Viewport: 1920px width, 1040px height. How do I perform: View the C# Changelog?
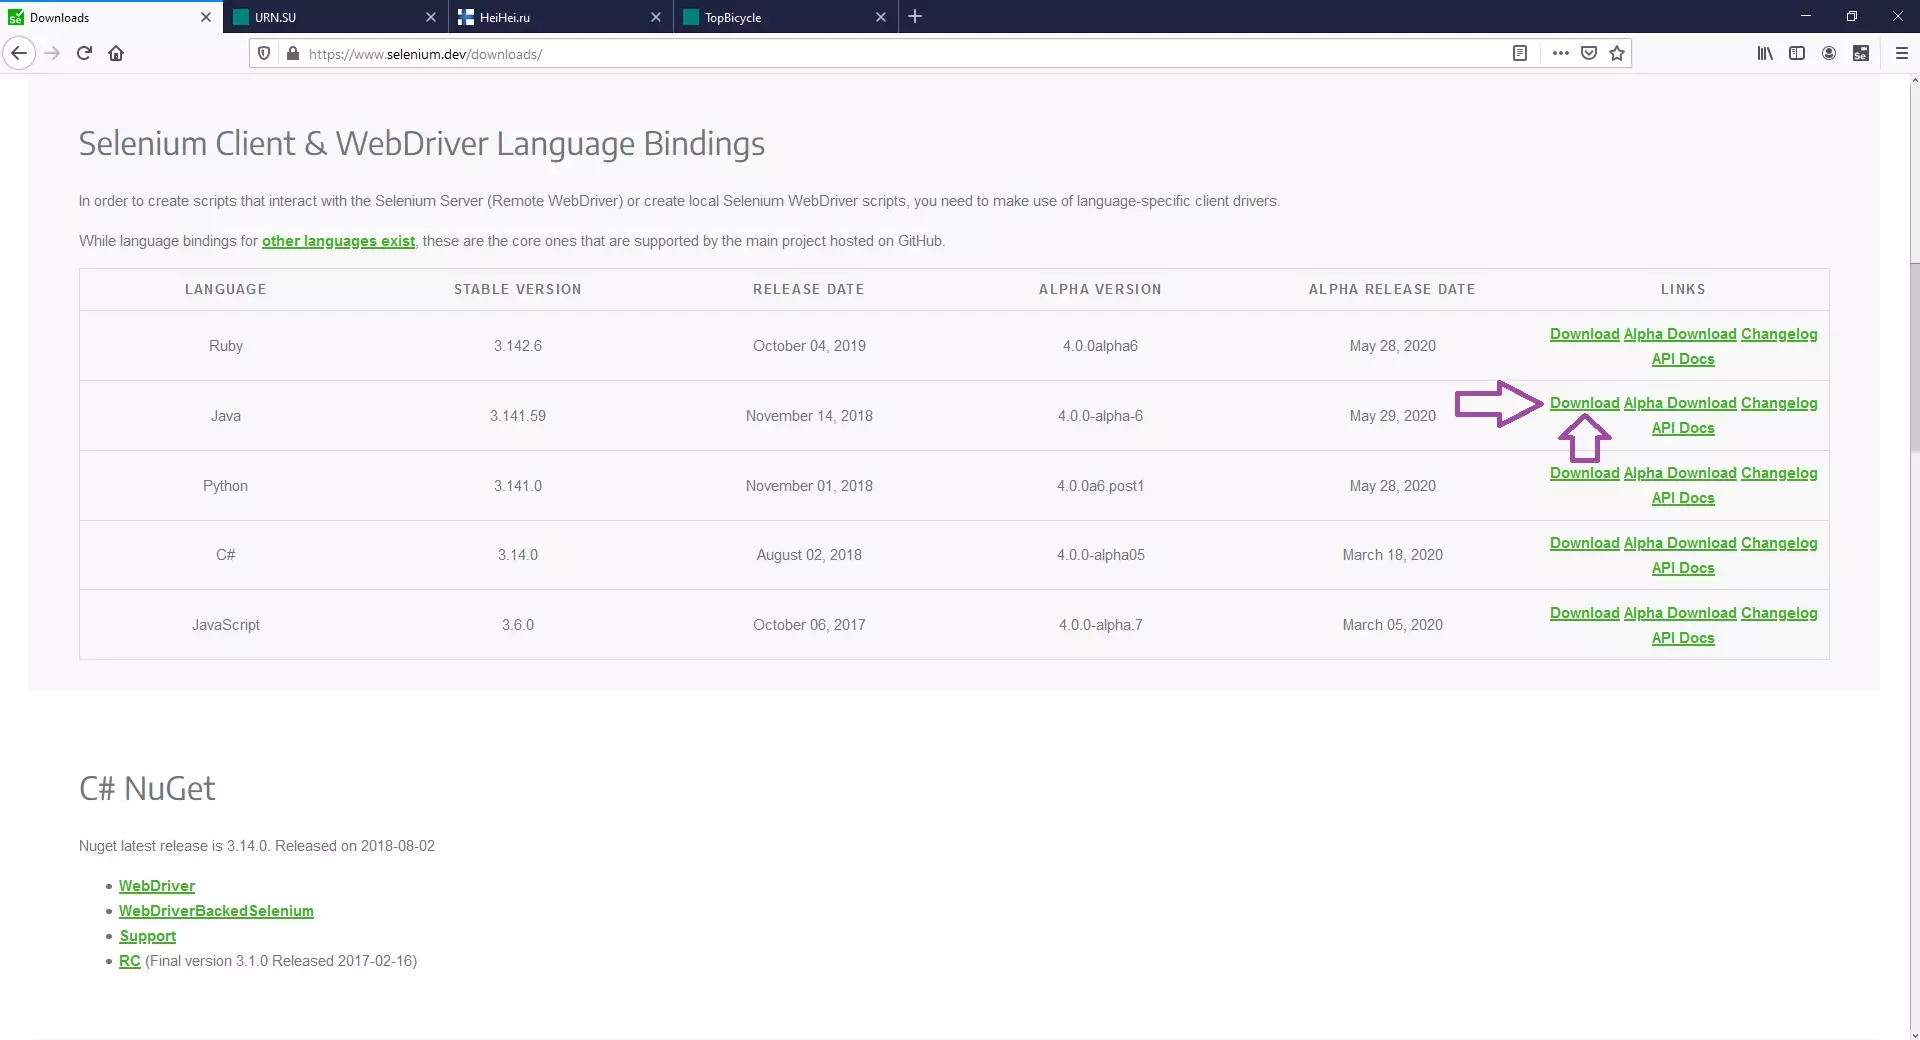(x=1779, y=543)
